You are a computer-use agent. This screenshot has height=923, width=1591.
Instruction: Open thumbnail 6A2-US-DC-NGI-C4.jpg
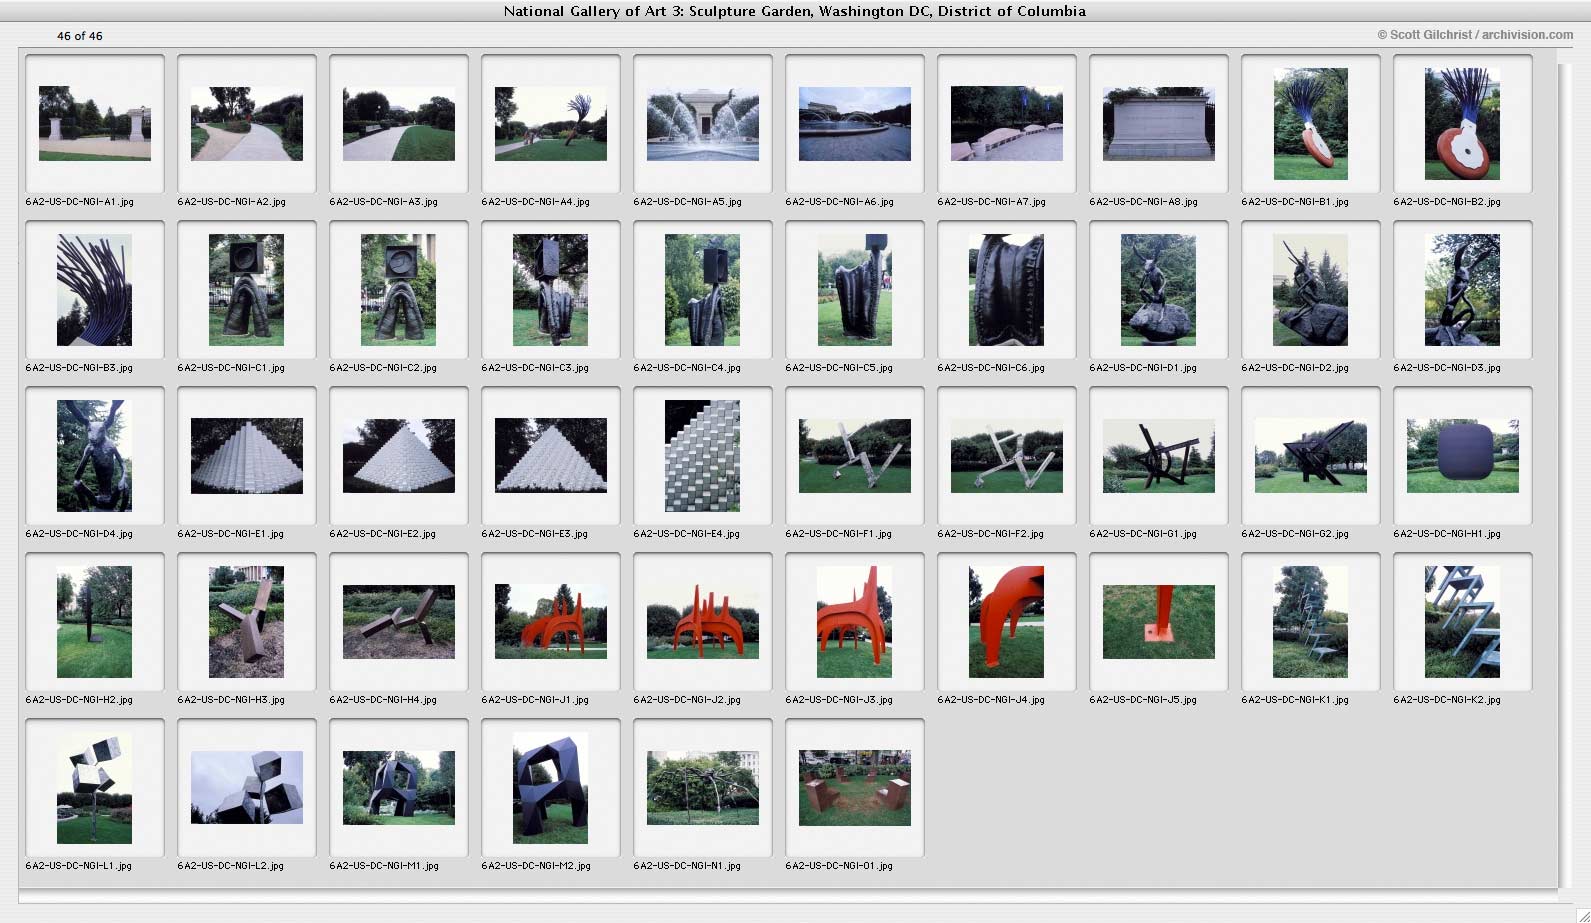point(703,290)
